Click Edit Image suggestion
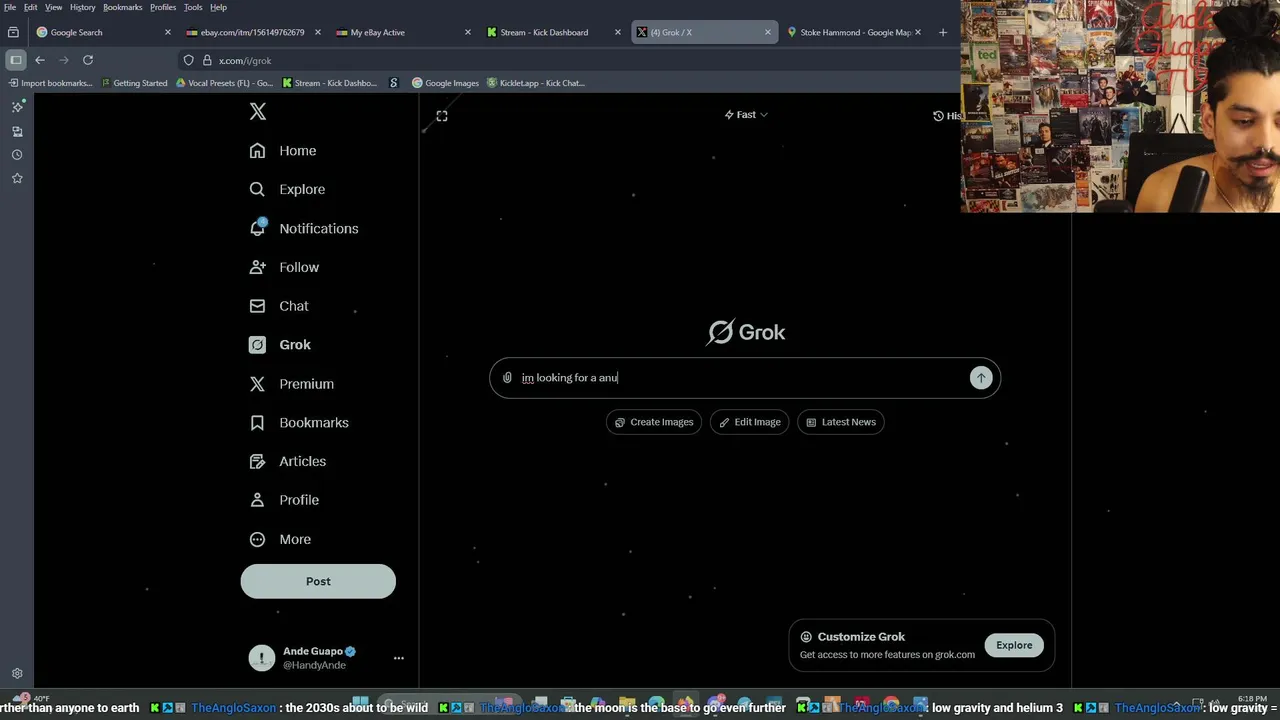The image size is (1280, 720). pos(750,422)
